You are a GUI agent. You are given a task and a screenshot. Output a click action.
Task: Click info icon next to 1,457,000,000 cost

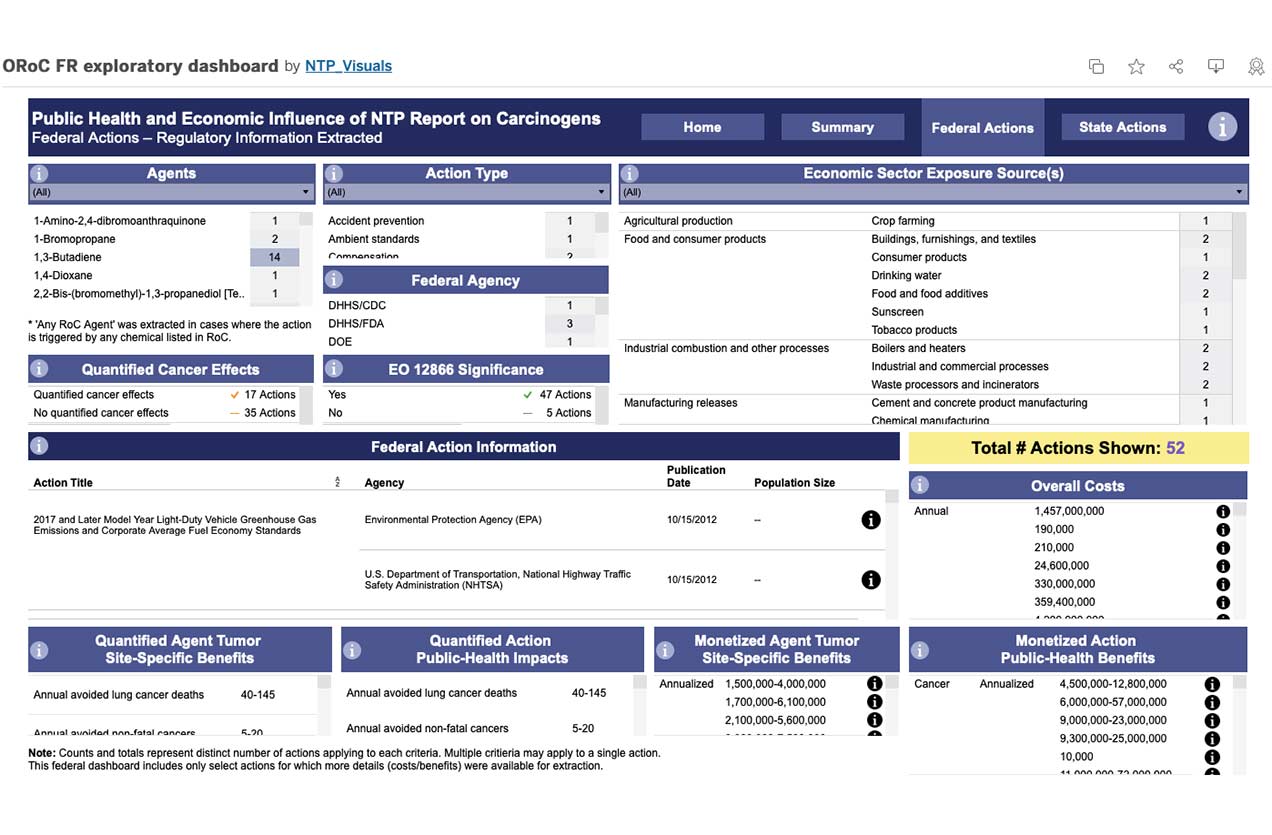1223,511
